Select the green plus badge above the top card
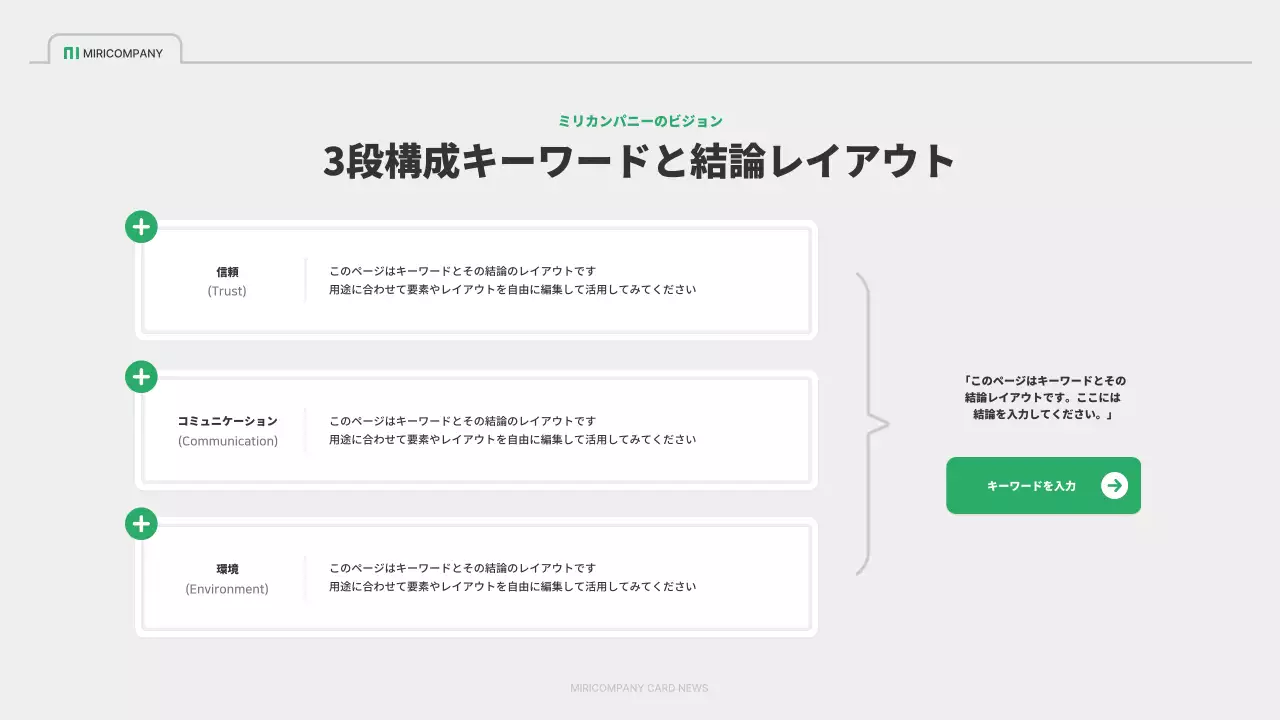The width and height of the screenshot is (1280, 720). pyautogui.click(x=140, y=226)
